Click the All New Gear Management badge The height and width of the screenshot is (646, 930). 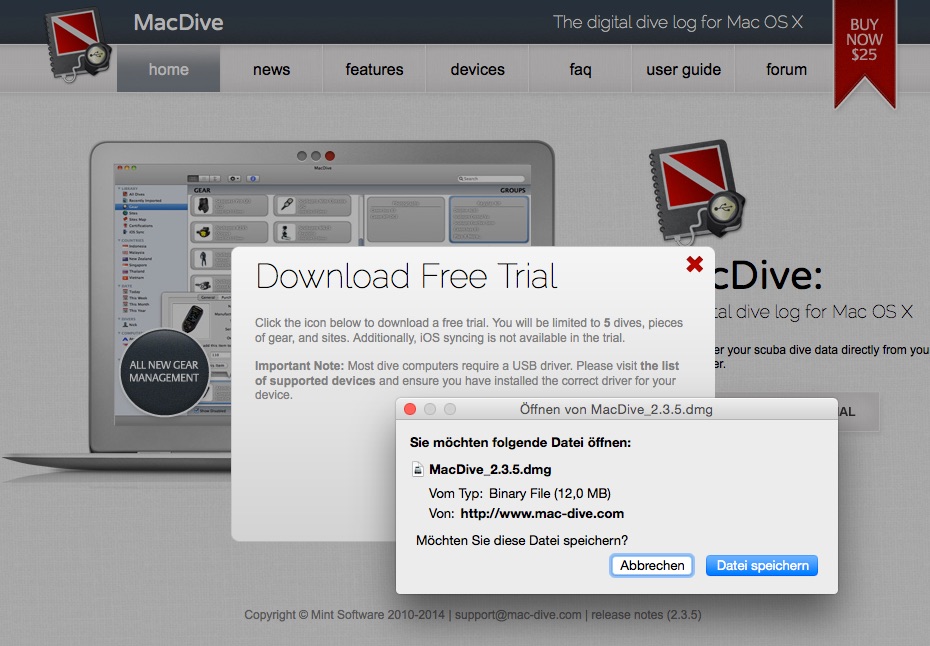pos(164,371)
